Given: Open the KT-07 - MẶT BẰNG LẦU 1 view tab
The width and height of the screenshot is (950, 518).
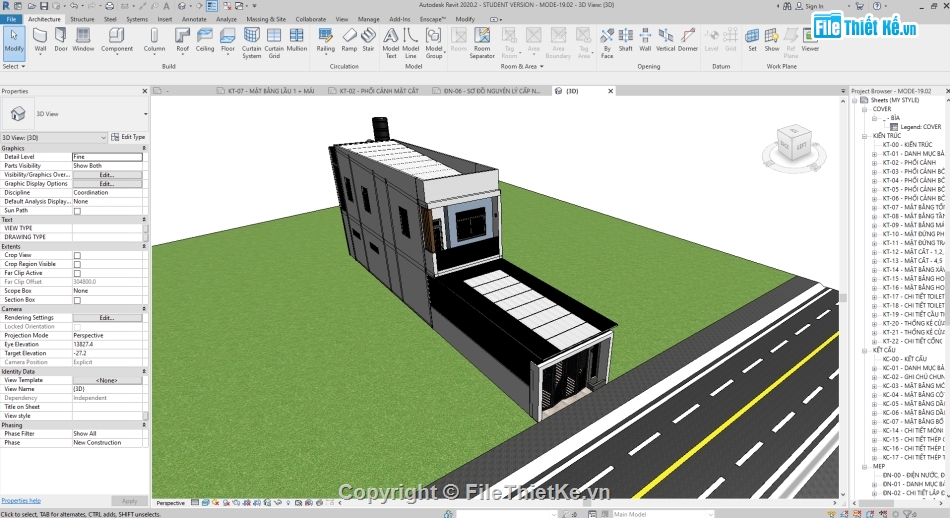Looking at the screenshot, I should [265, 91].
